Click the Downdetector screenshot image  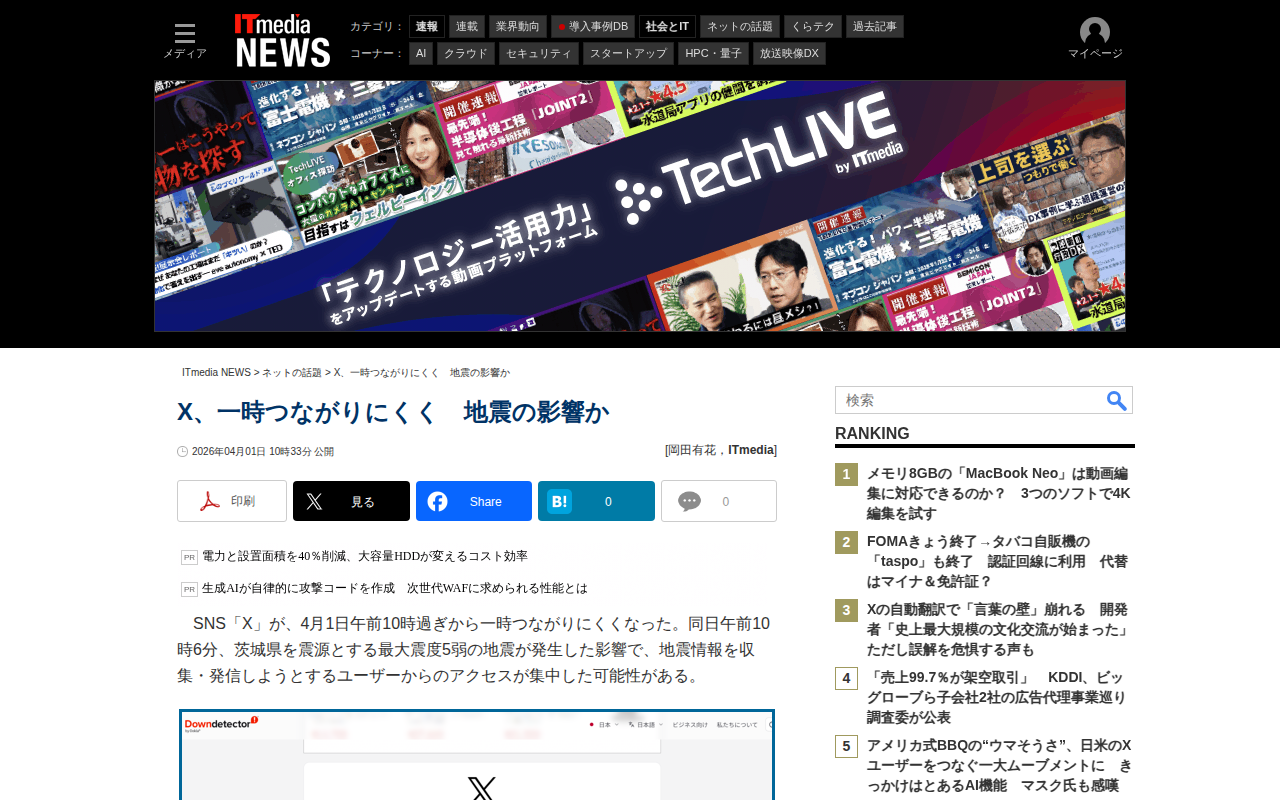[x=477, y=755]
